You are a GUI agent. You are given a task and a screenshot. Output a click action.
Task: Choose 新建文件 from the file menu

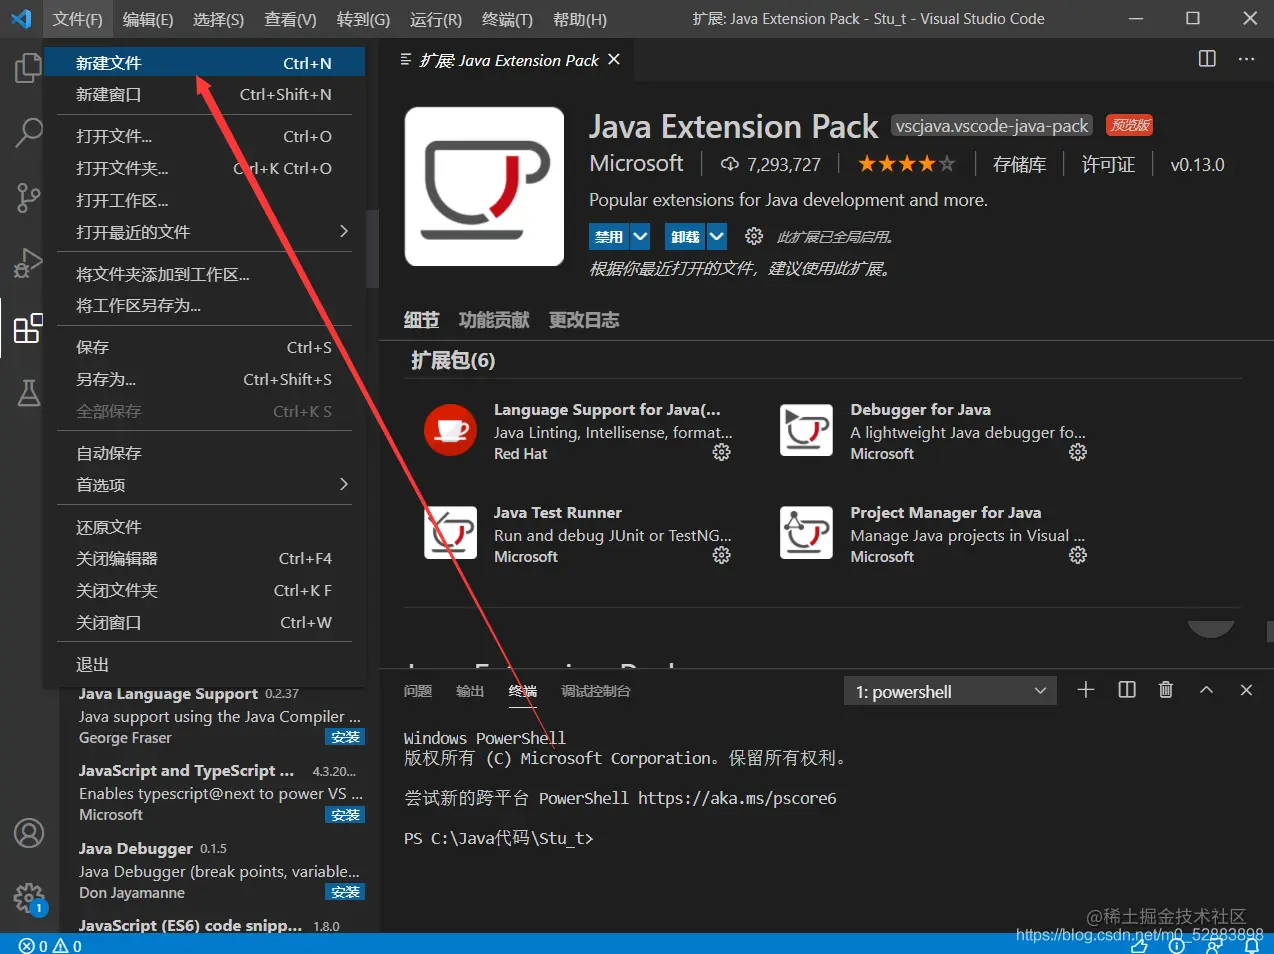click(204, 63)
